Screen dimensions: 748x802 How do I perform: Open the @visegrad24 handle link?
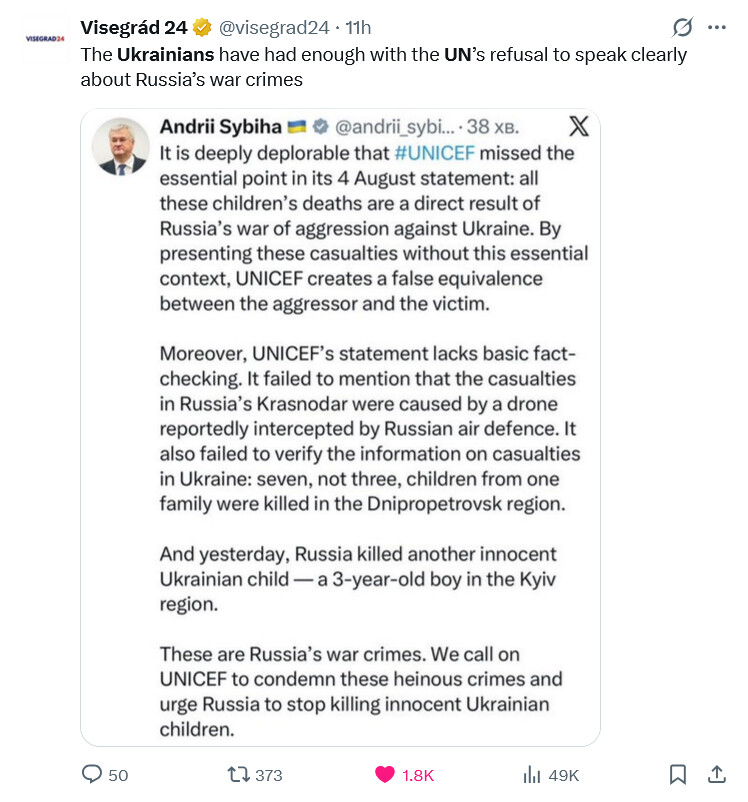click(x=274, y=28)
